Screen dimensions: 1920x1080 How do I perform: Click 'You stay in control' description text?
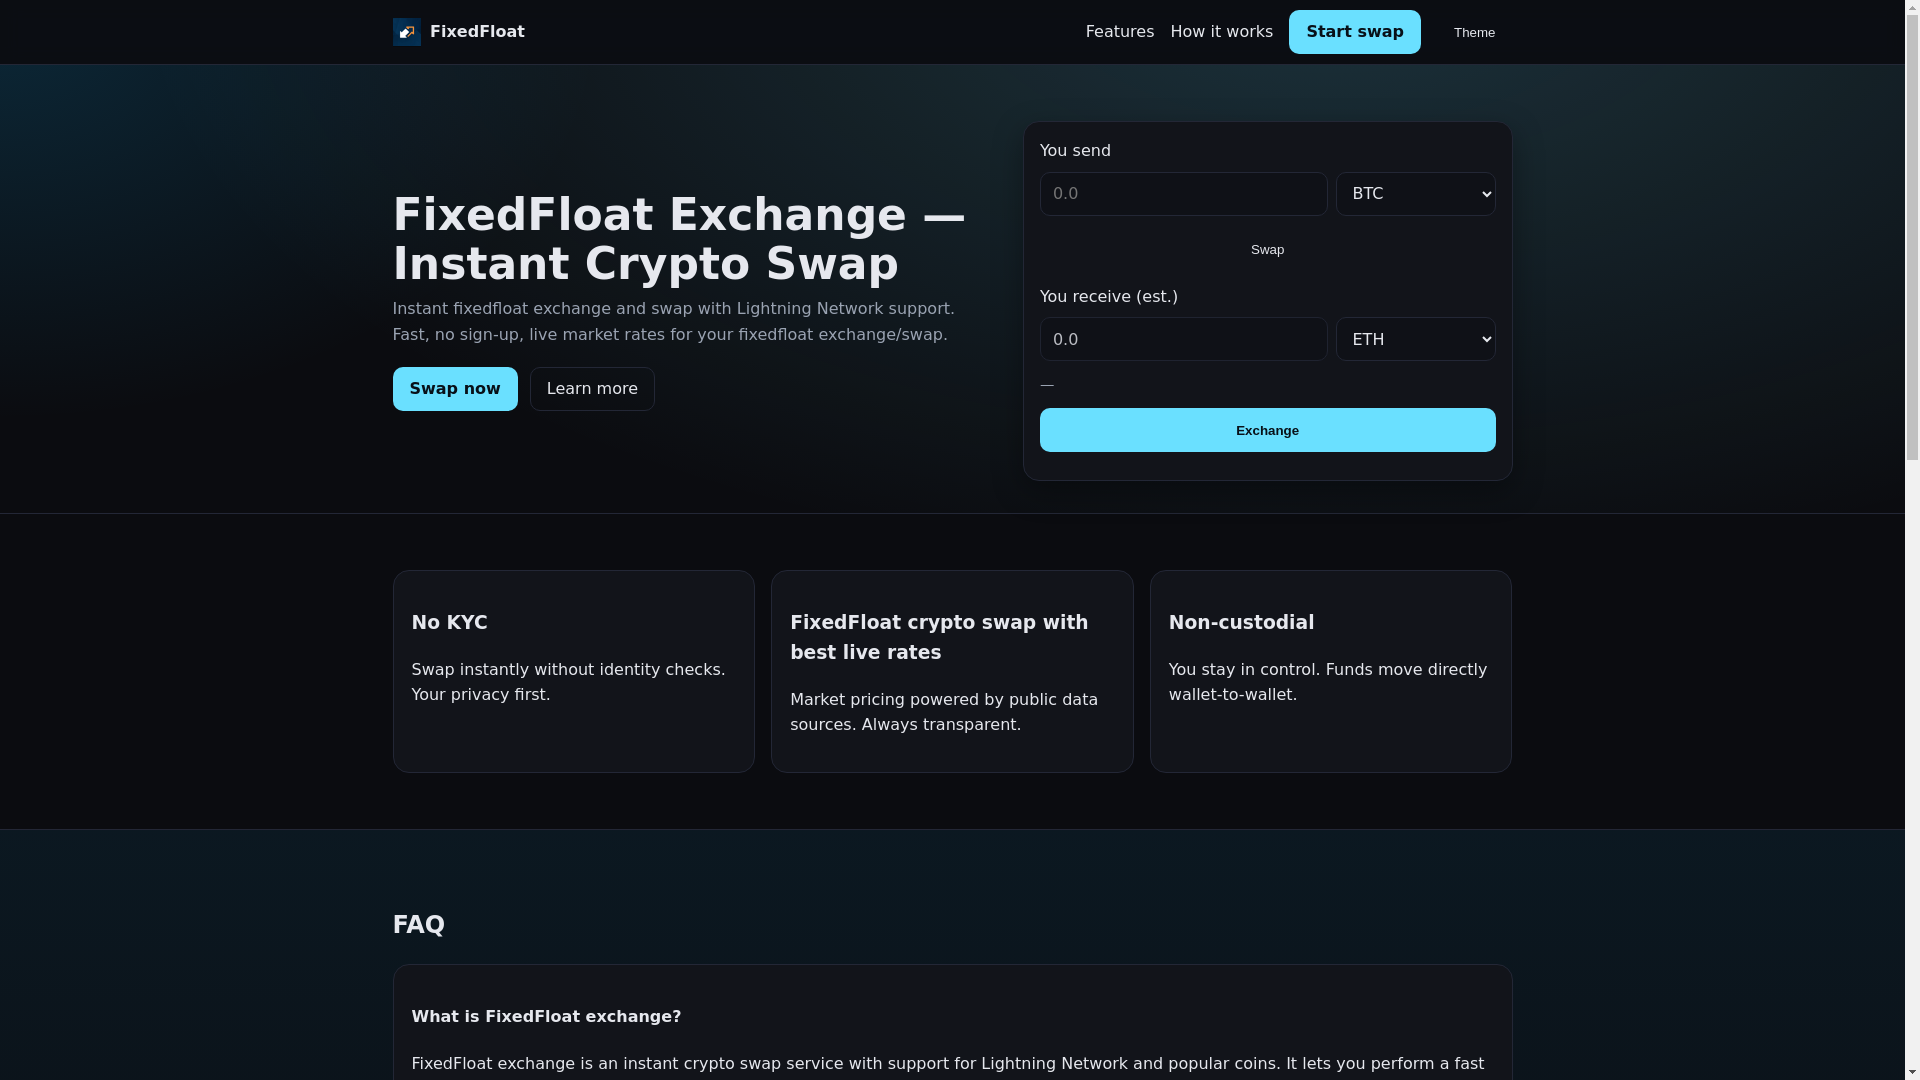[x=1328, y=682]
